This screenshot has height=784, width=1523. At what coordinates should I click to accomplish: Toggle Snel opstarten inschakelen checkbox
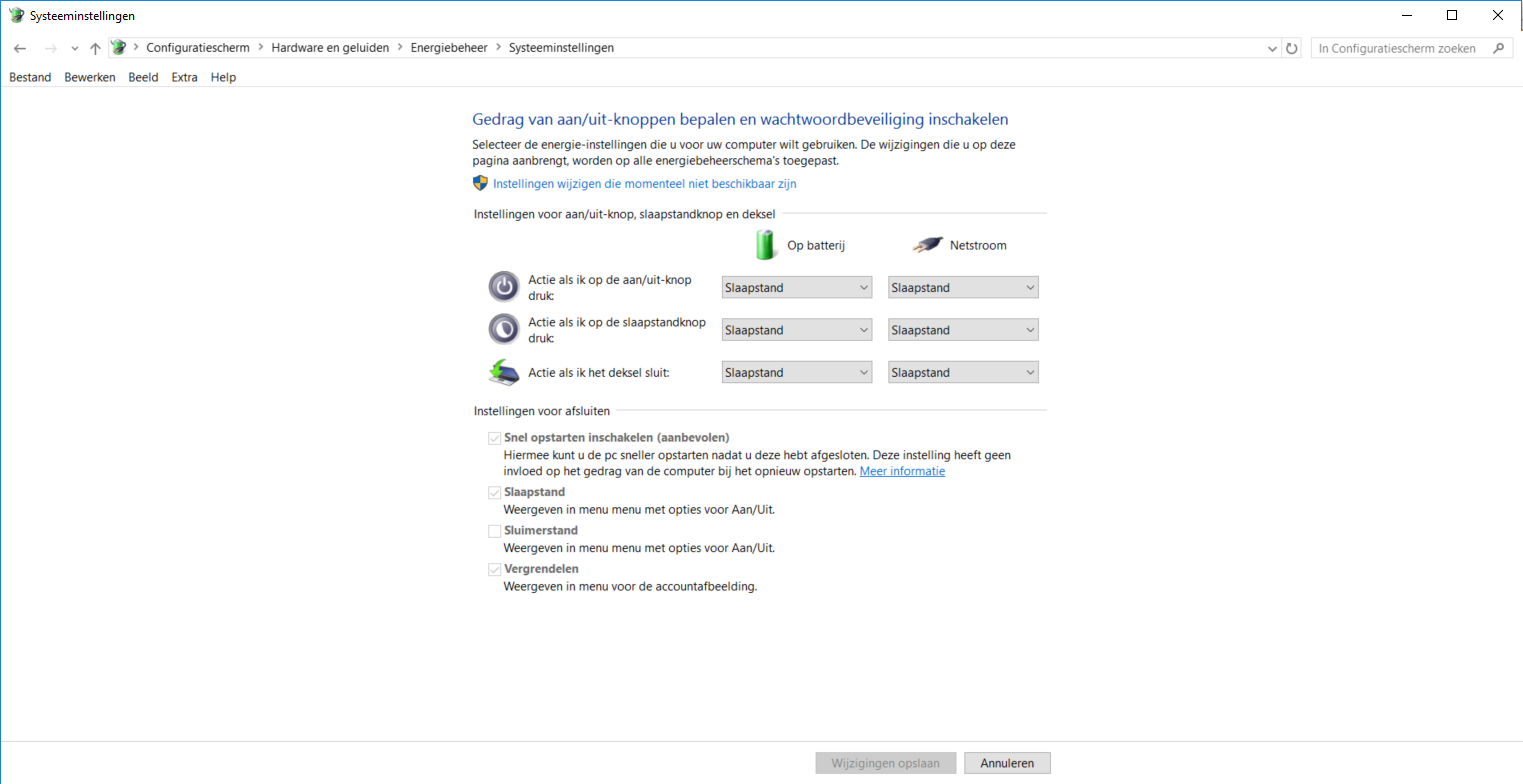click(494, 437)
